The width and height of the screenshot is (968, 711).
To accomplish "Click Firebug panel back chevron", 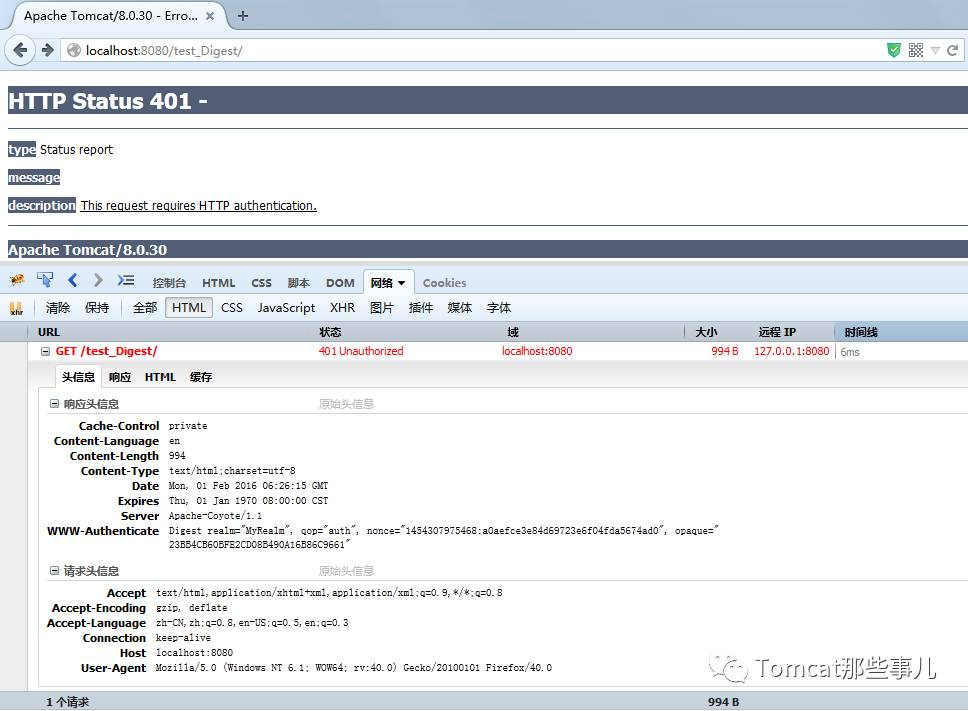I will [x=73, y=280].
